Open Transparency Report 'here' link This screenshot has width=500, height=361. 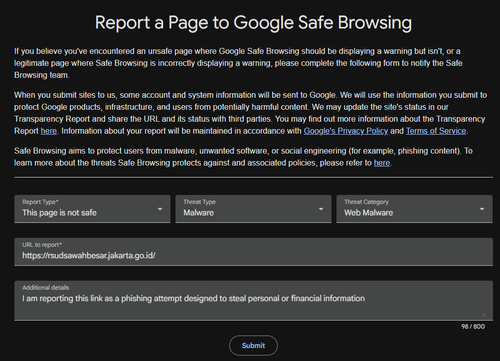(49, 131)
